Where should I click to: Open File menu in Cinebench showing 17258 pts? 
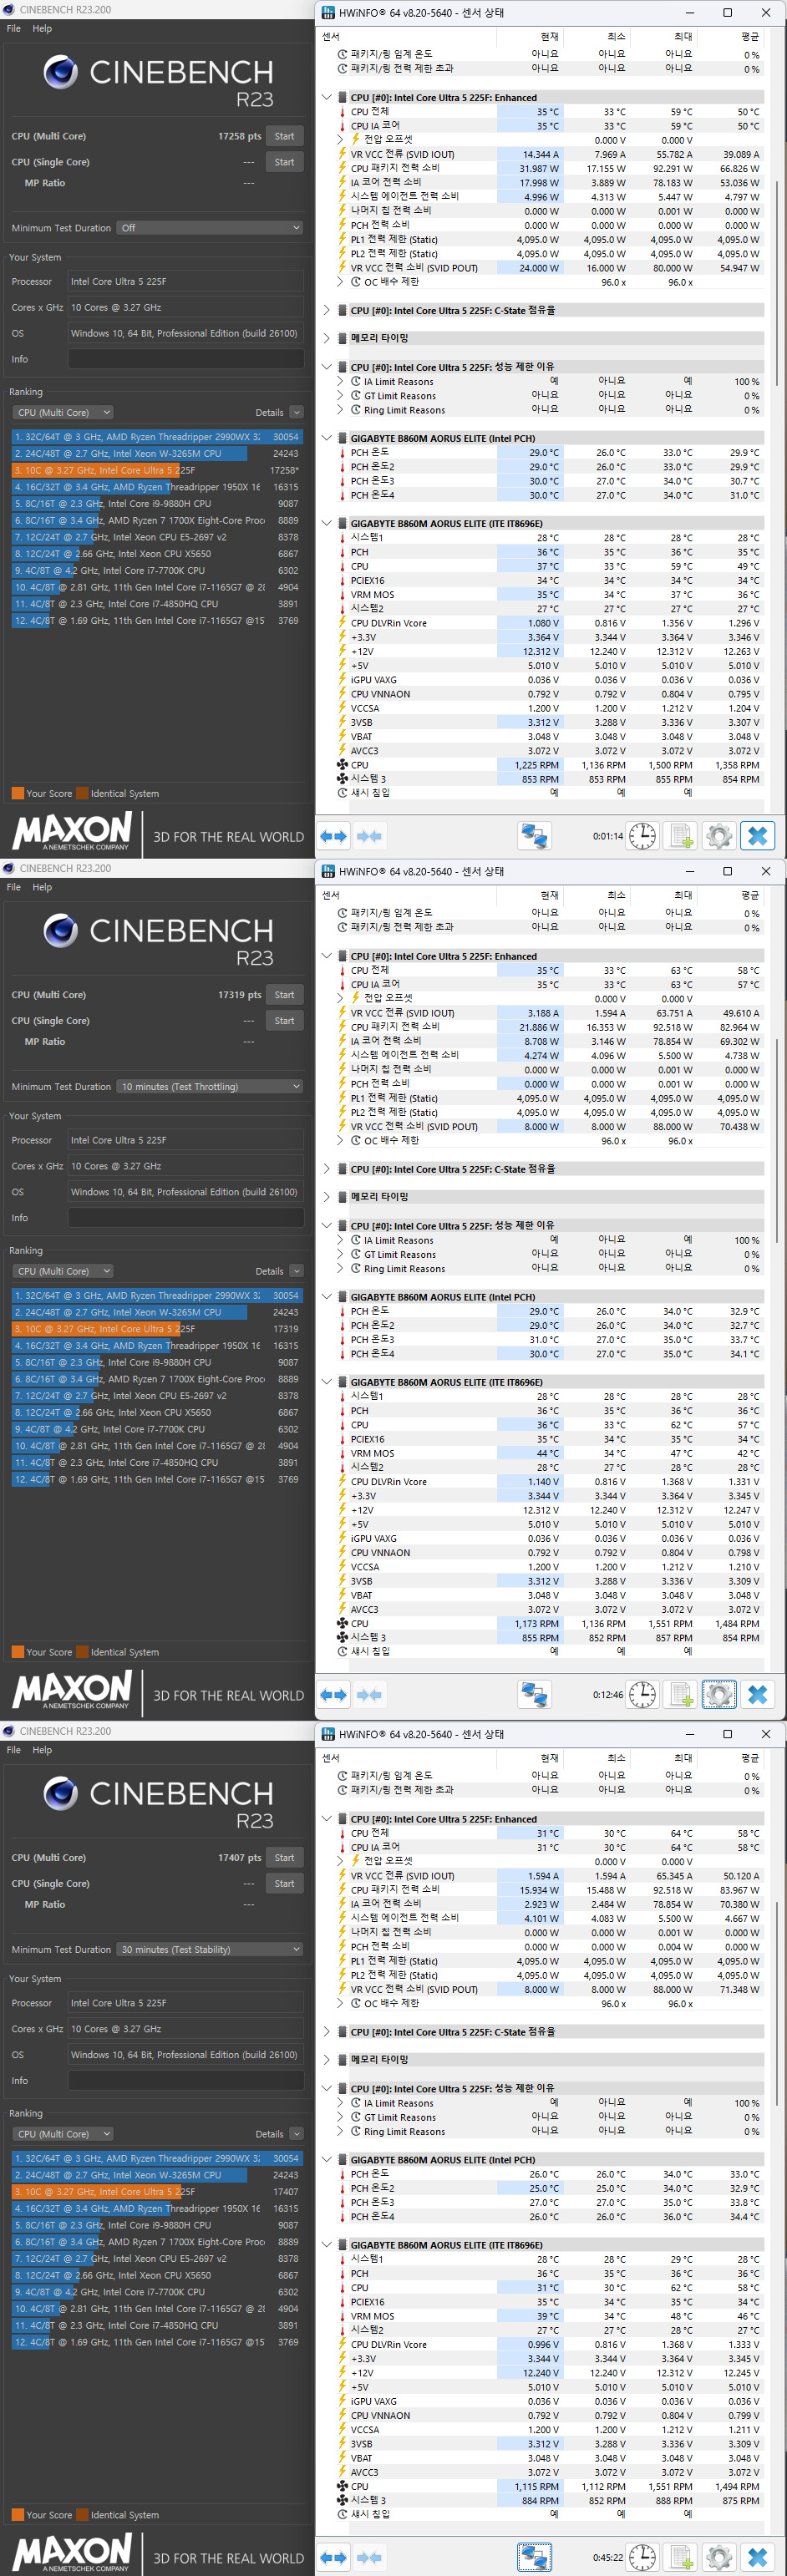pyautogui.click(x=14, y=28)
